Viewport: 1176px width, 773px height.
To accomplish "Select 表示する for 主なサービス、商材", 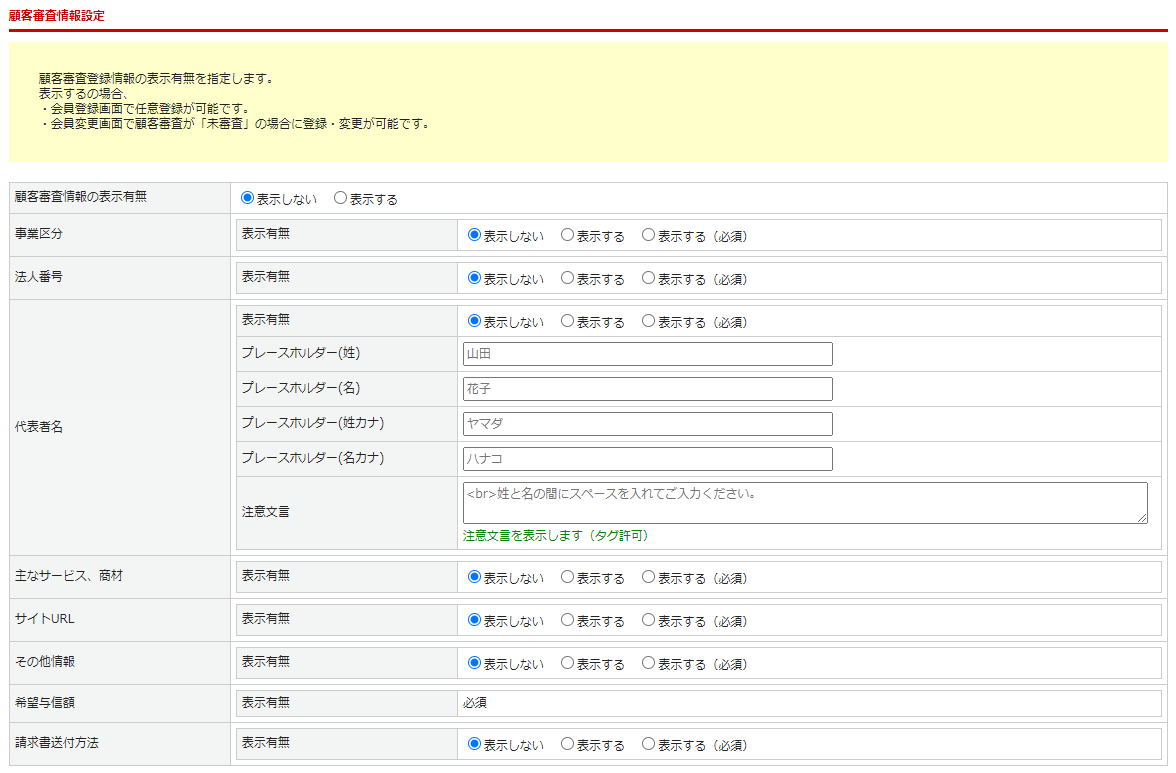I will pyautogui.click(x=567, y=577).
